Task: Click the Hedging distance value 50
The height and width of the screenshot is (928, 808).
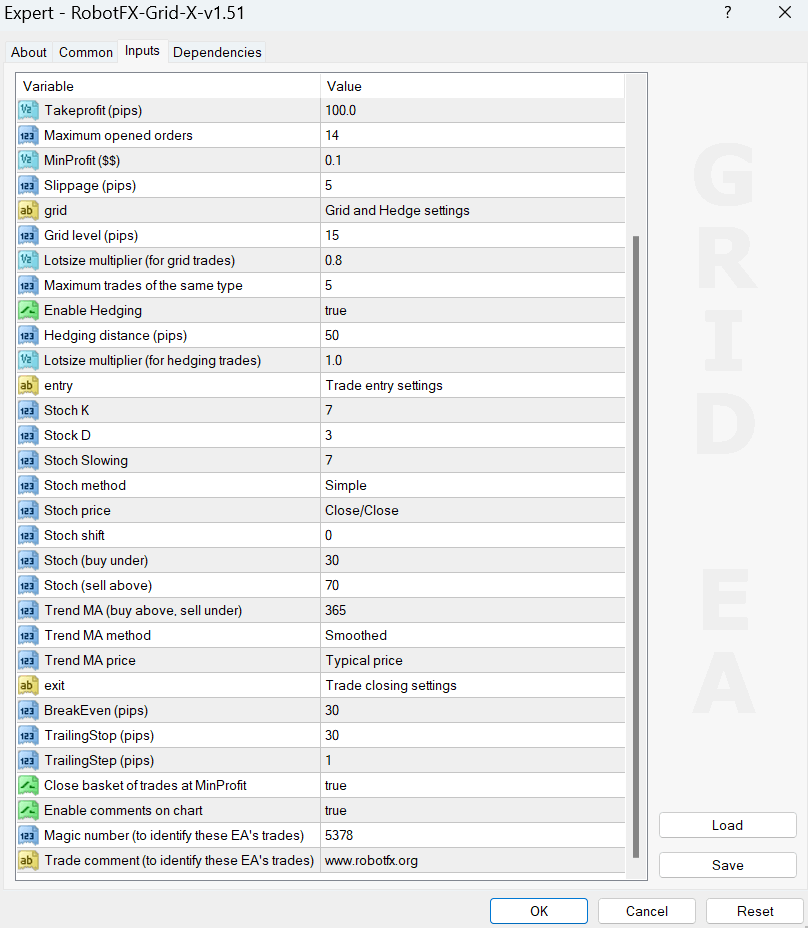Action: [472, 336]
